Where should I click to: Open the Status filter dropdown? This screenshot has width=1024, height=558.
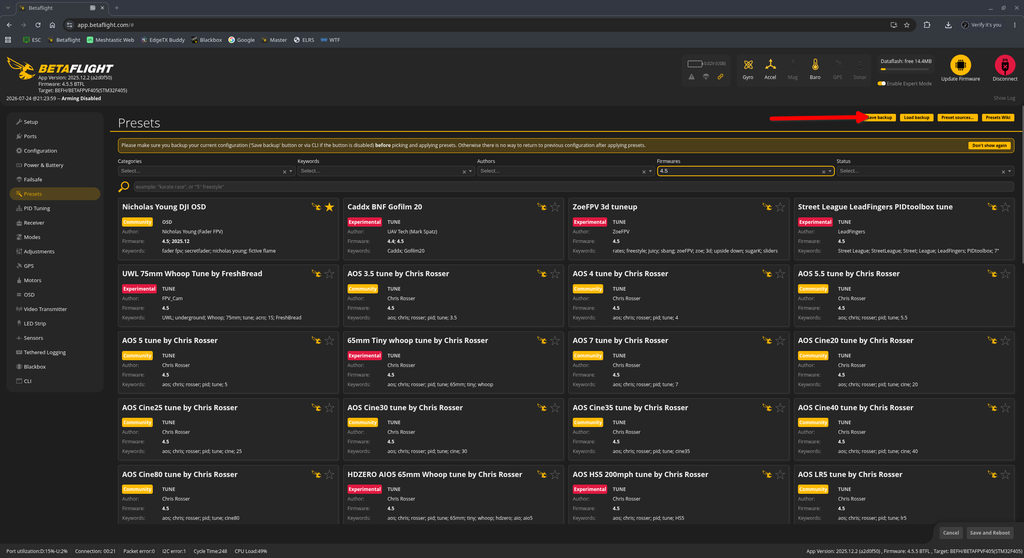click(x=925, y=171)
